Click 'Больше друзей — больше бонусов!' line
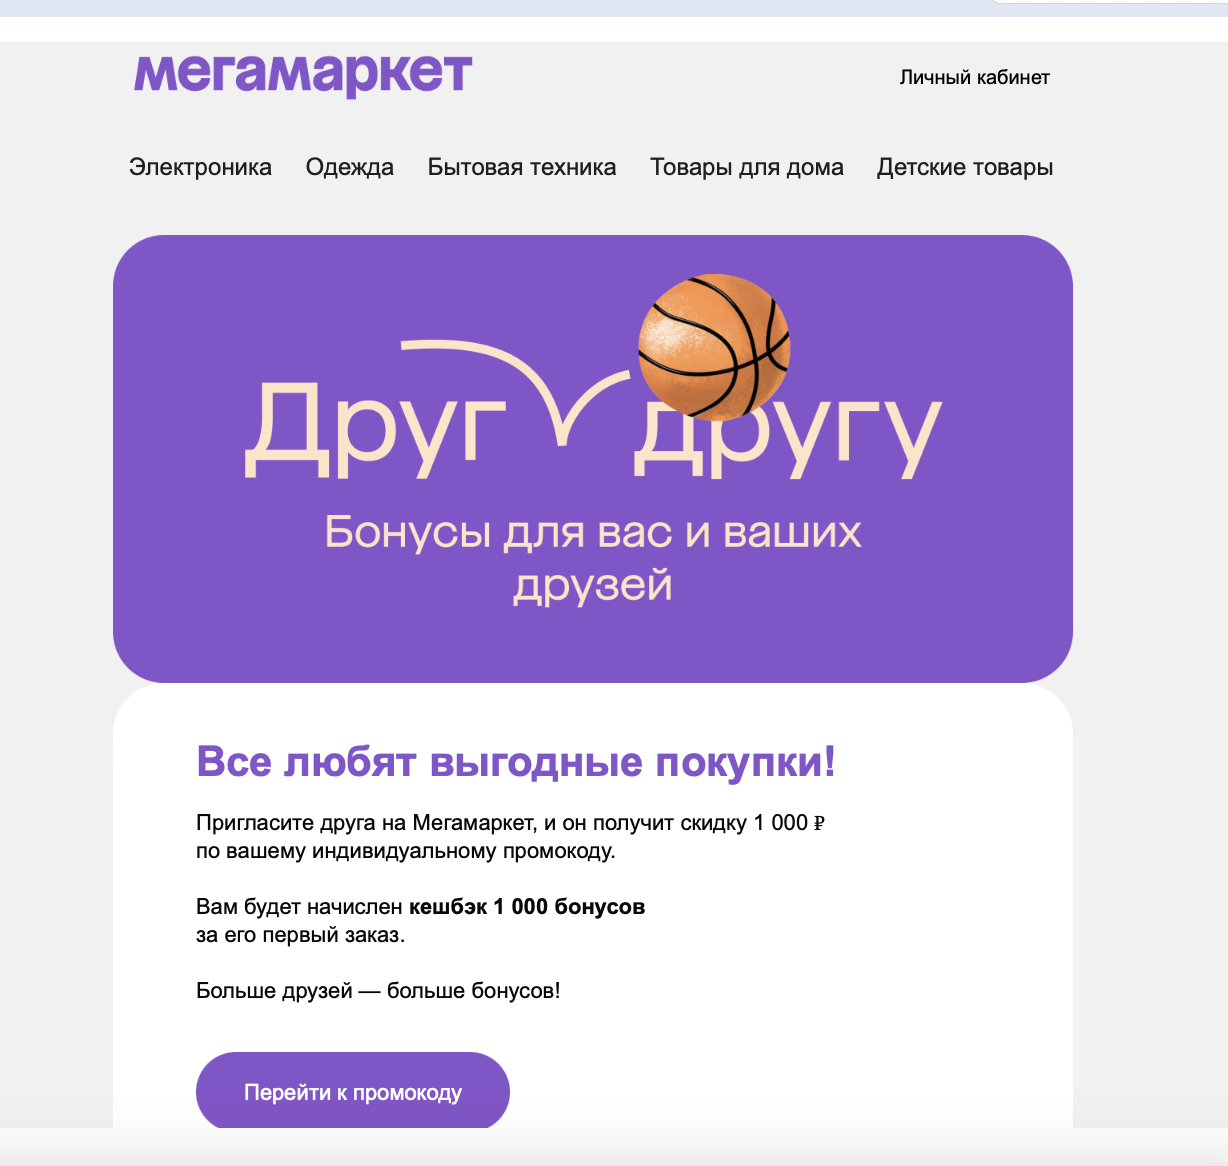 coord(378,991)
